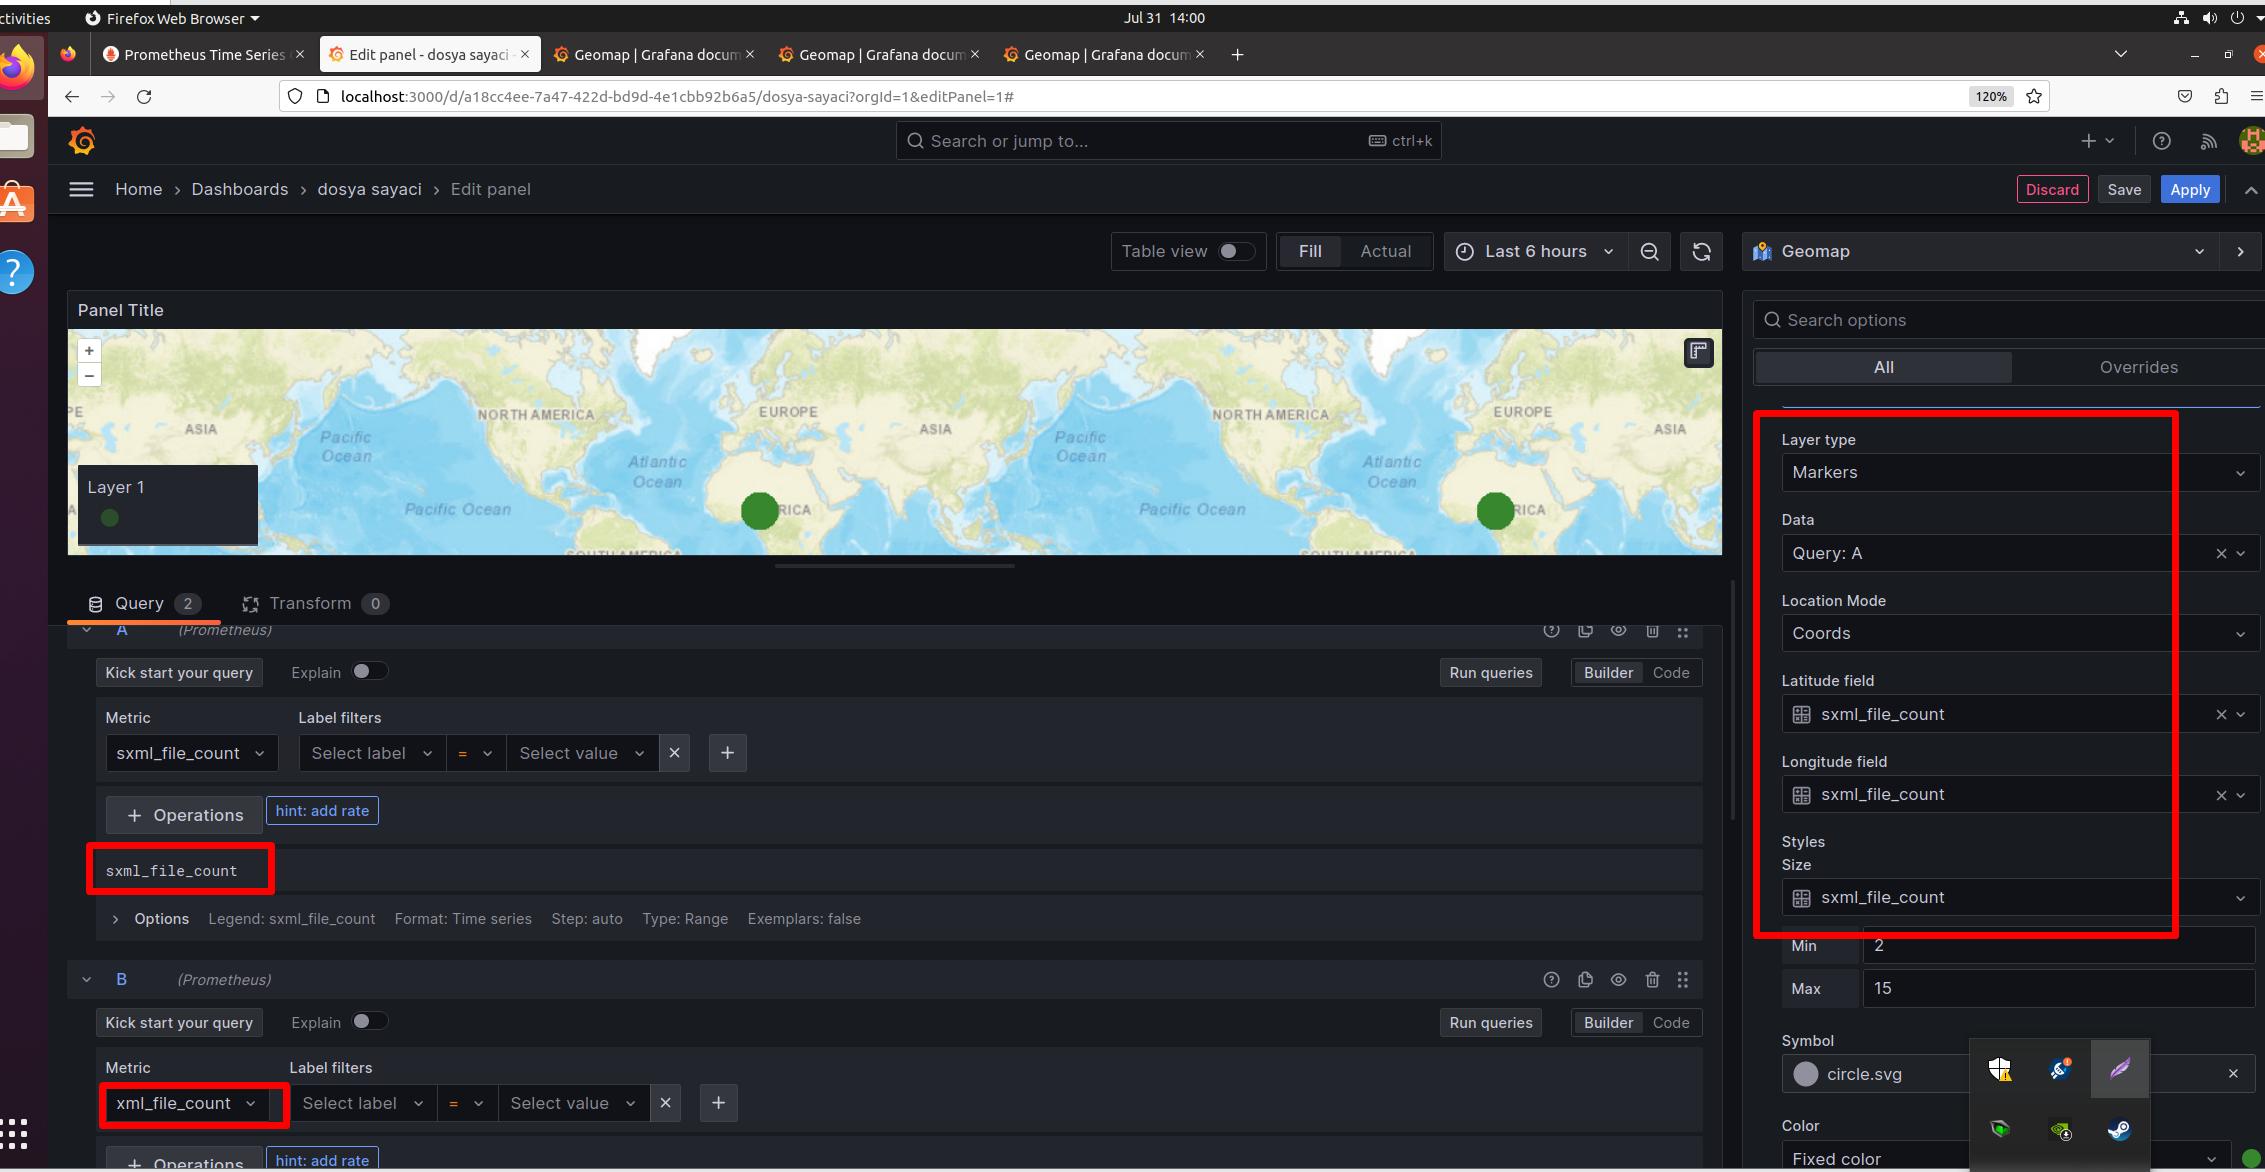
Task: Select the purple feather marker symbol
Action: click(2120, 1069)
